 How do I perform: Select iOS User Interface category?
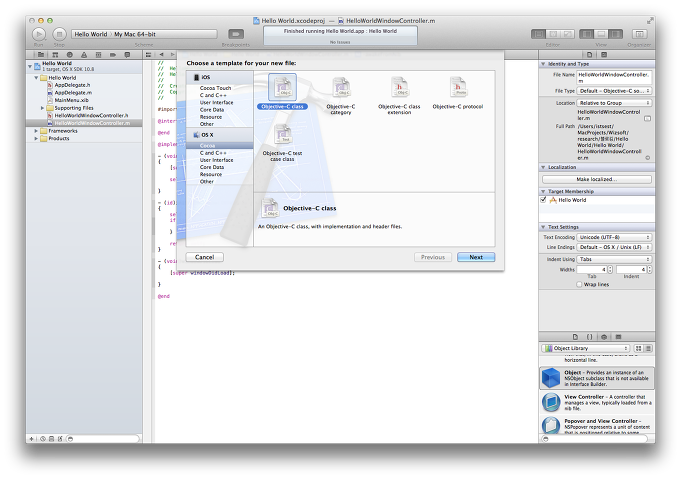[x=216, y=102]
